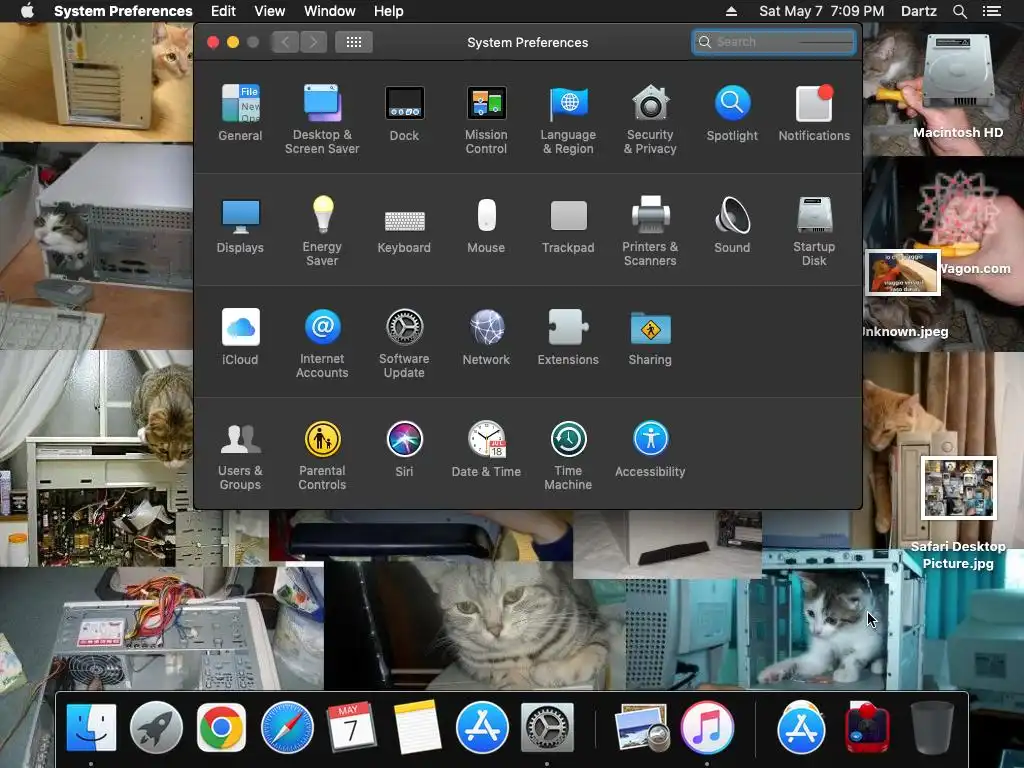Open the General preferences pane
The height and width of the screenshot is (768, 1024).
(x=240, y=112)
